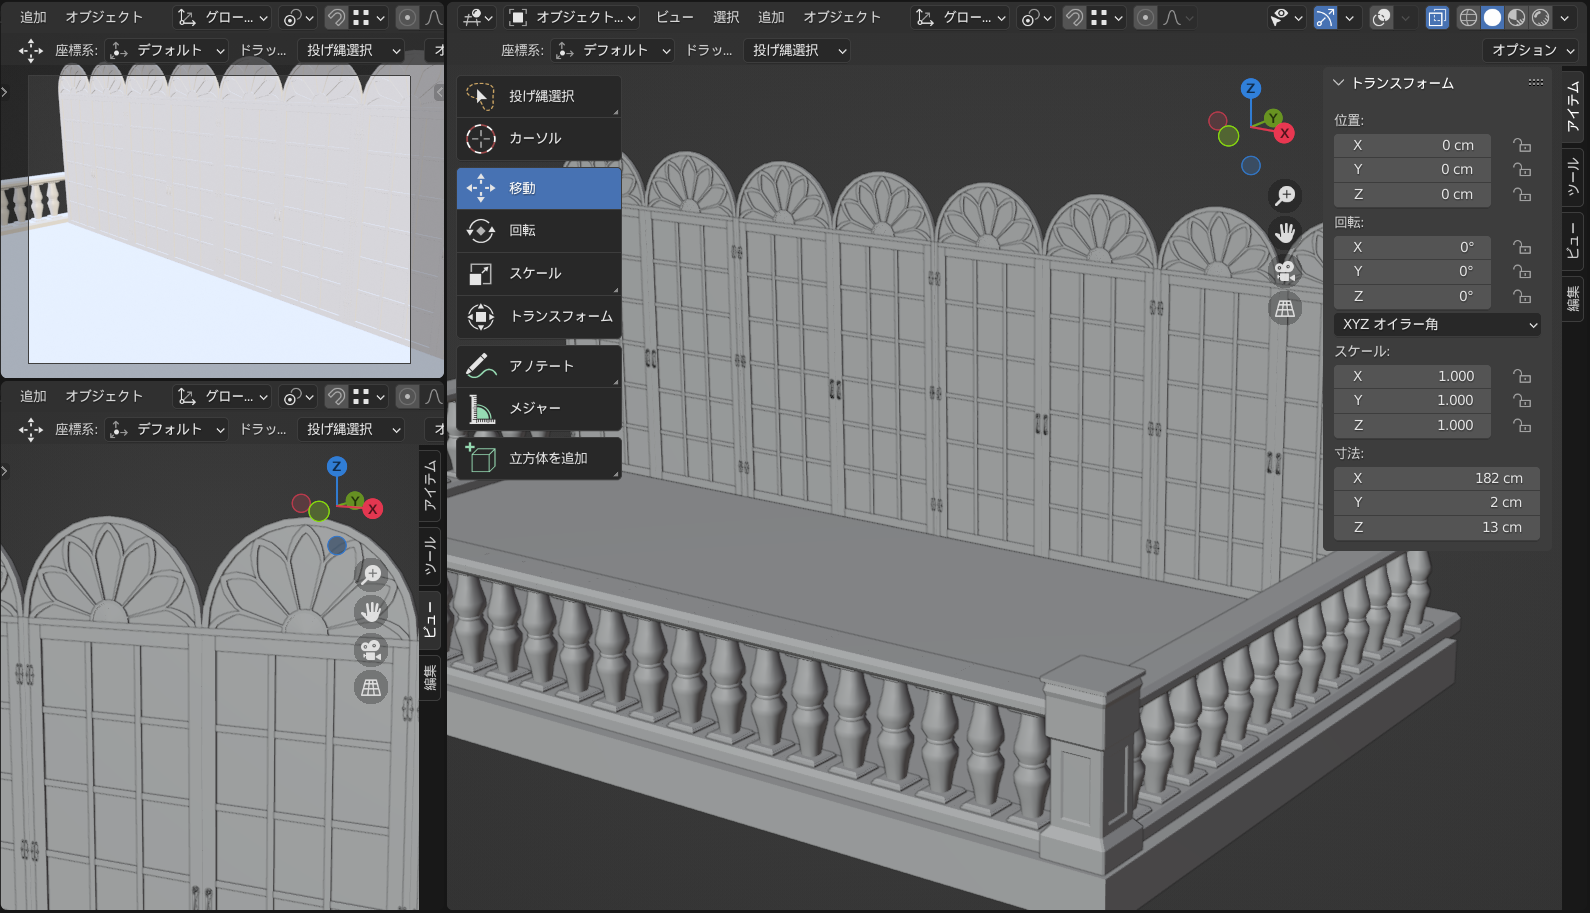The width and height of the screenshot is (1590, 913).
Task: Lock the 位置 X value
Action: coord(1522,146)
